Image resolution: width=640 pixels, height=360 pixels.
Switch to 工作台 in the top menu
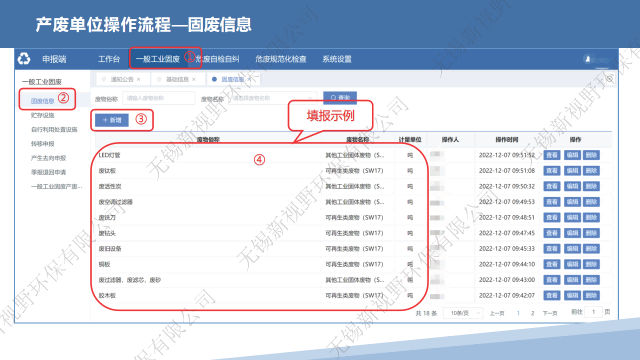pyautogui.click(x=109, y=59)
